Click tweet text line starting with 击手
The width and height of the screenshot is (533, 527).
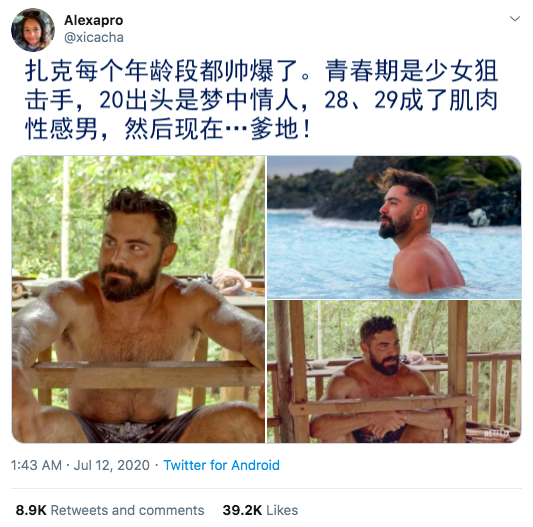(261, 100)
